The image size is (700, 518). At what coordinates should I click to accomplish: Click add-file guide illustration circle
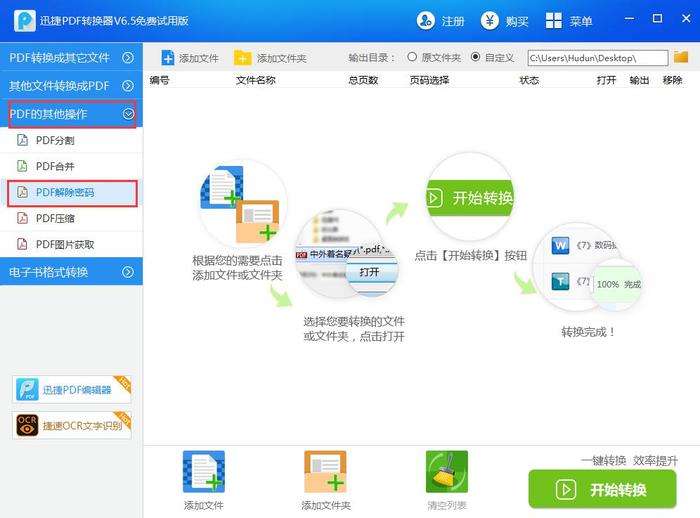242,204
